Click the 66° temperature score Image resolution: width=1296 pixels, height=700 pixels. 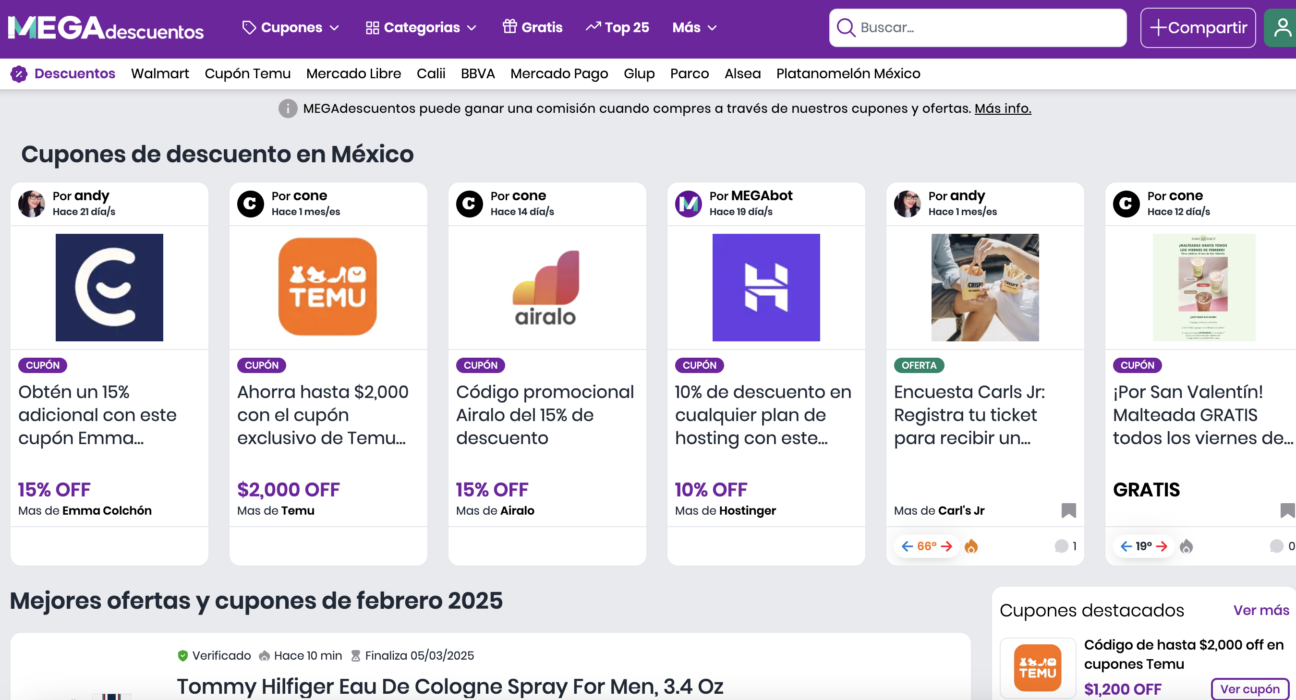(927, 546)
